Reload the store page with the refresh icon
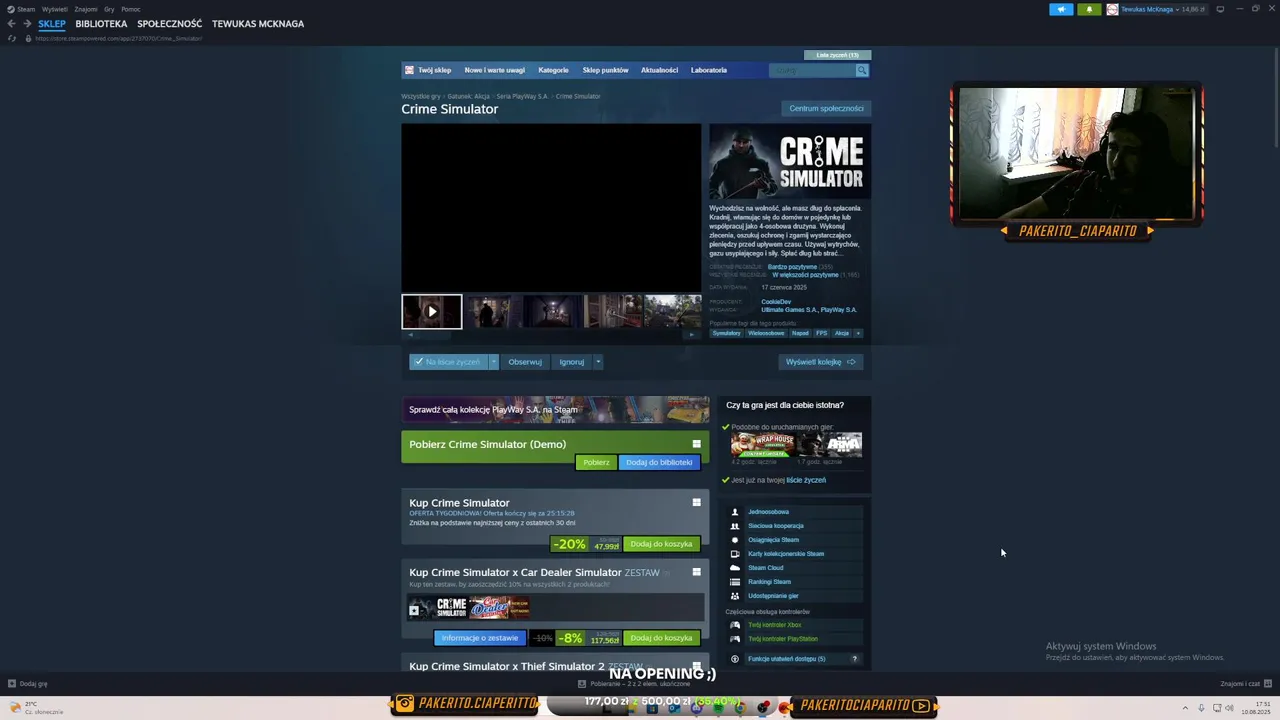 pos(12,38)
